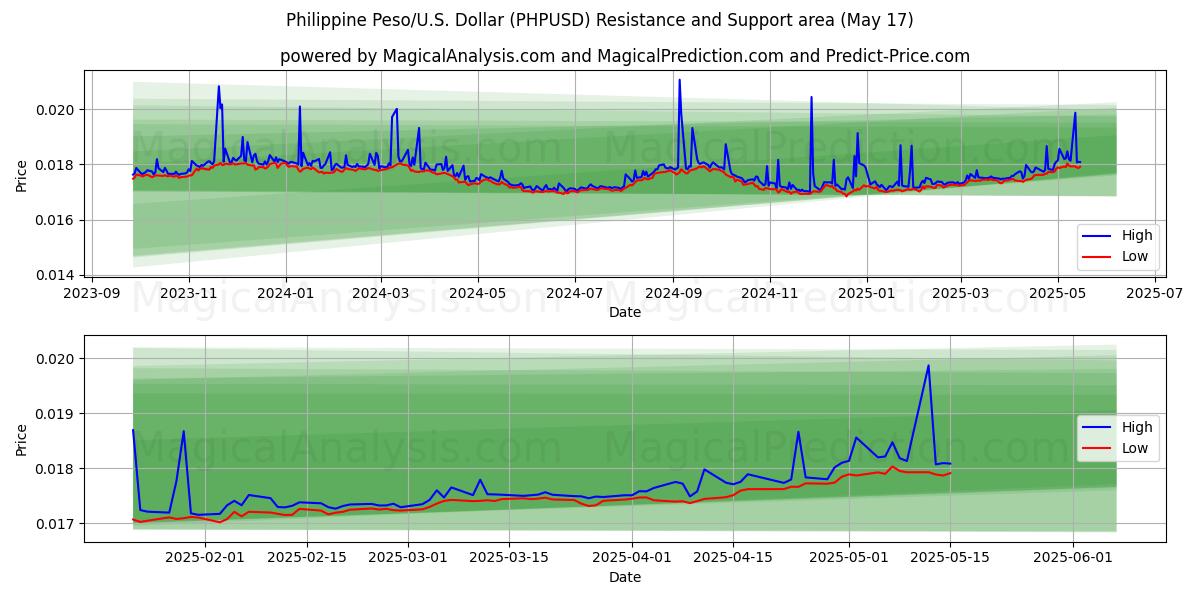Click 'Low' in the lower chart legend
The image size is (1200, 600).
[x=1135, y=448]
